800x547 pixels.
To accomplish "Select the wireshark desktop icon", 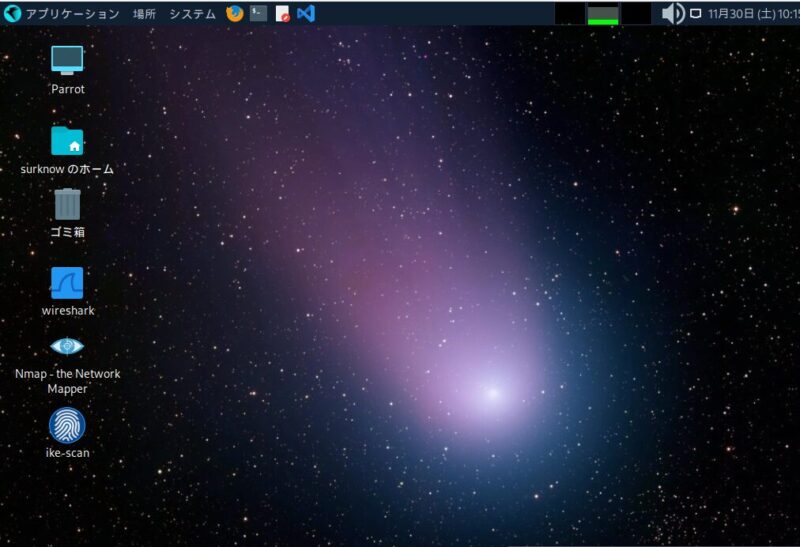I will tap(67, 283).
